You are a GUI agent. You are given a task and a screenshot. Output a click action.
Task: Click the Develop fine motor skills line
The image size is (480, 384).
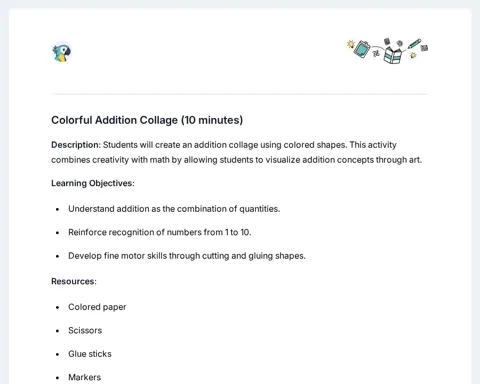[187, 256]
